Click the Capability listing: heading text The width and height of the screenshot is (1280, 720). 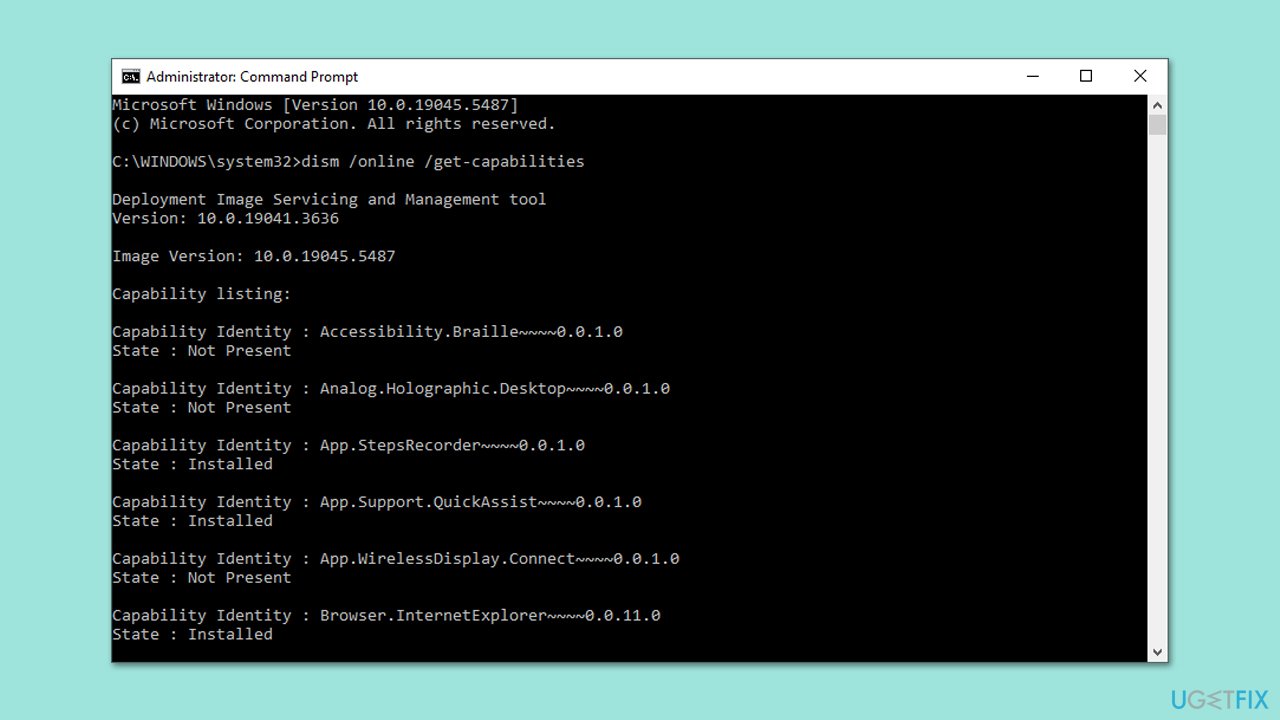(202, 294)
